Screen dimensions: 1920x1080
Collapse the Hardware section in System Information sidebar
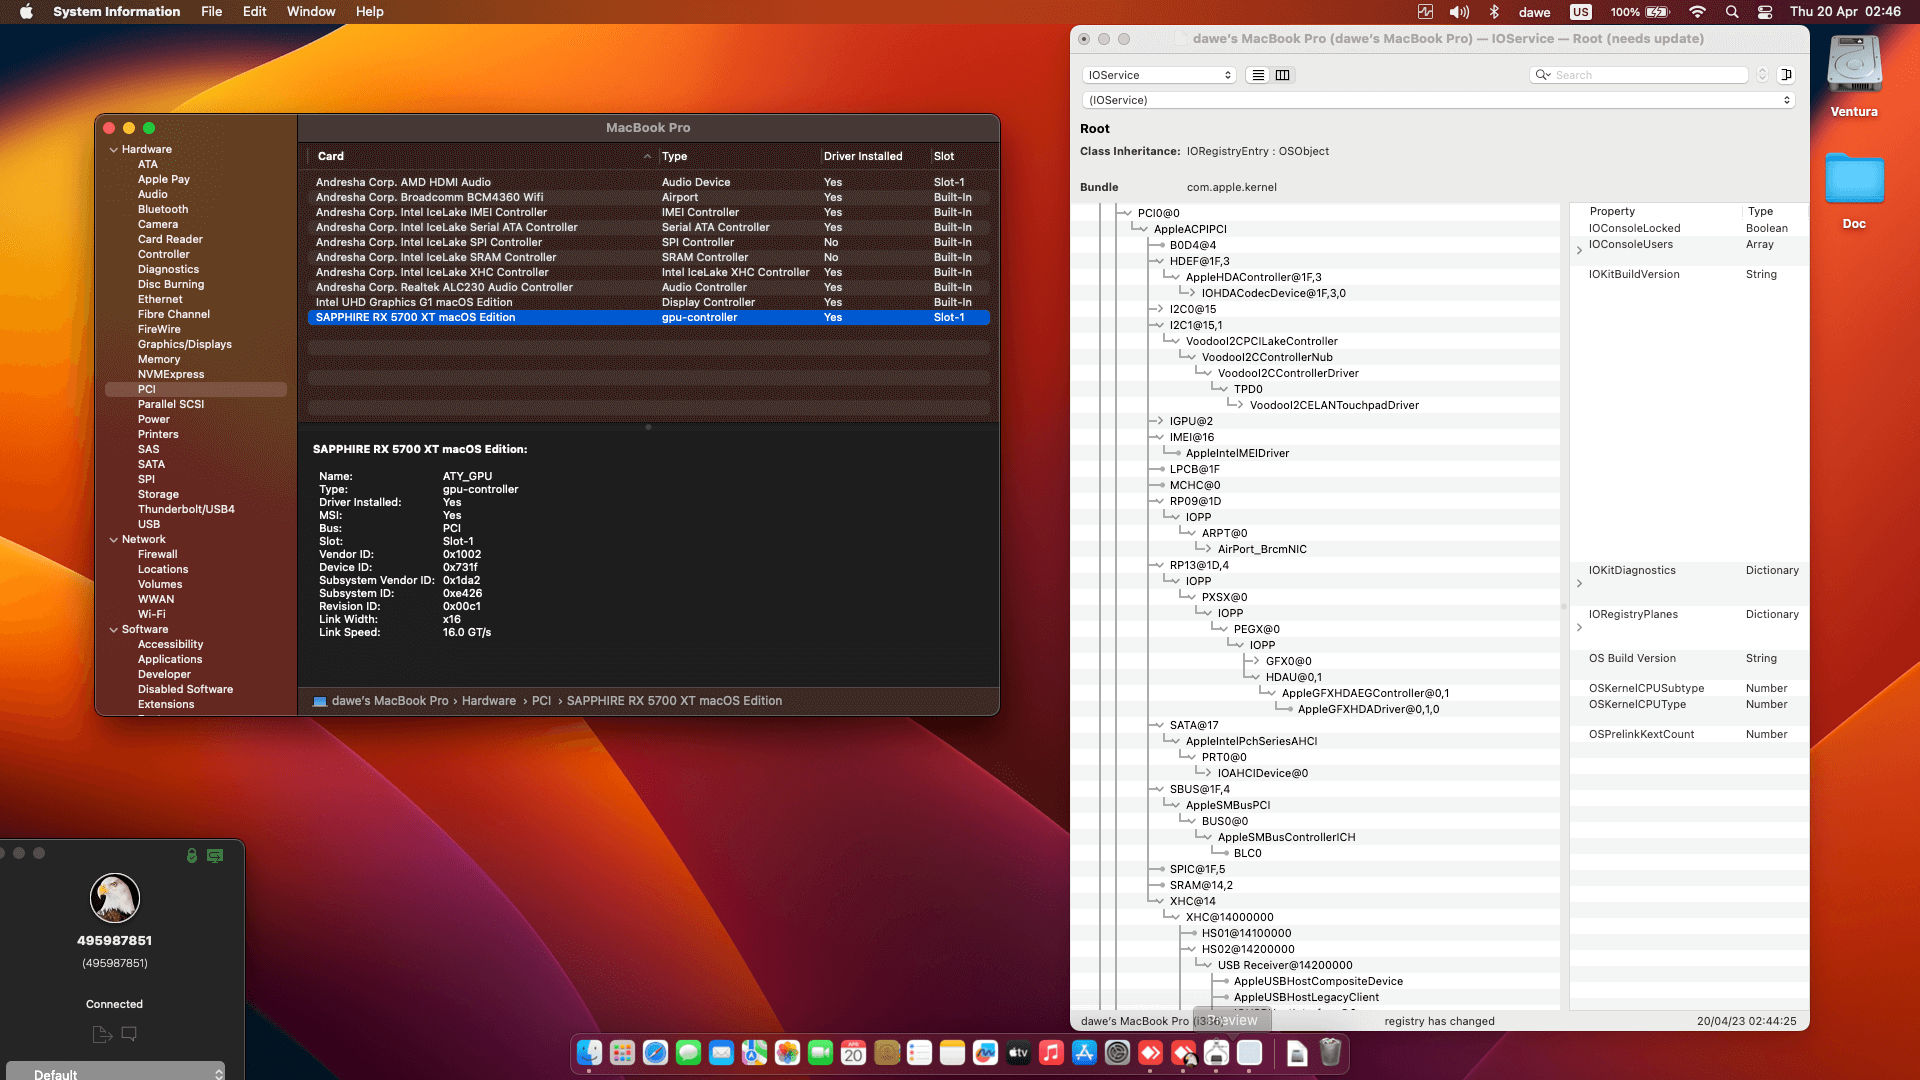113,150
